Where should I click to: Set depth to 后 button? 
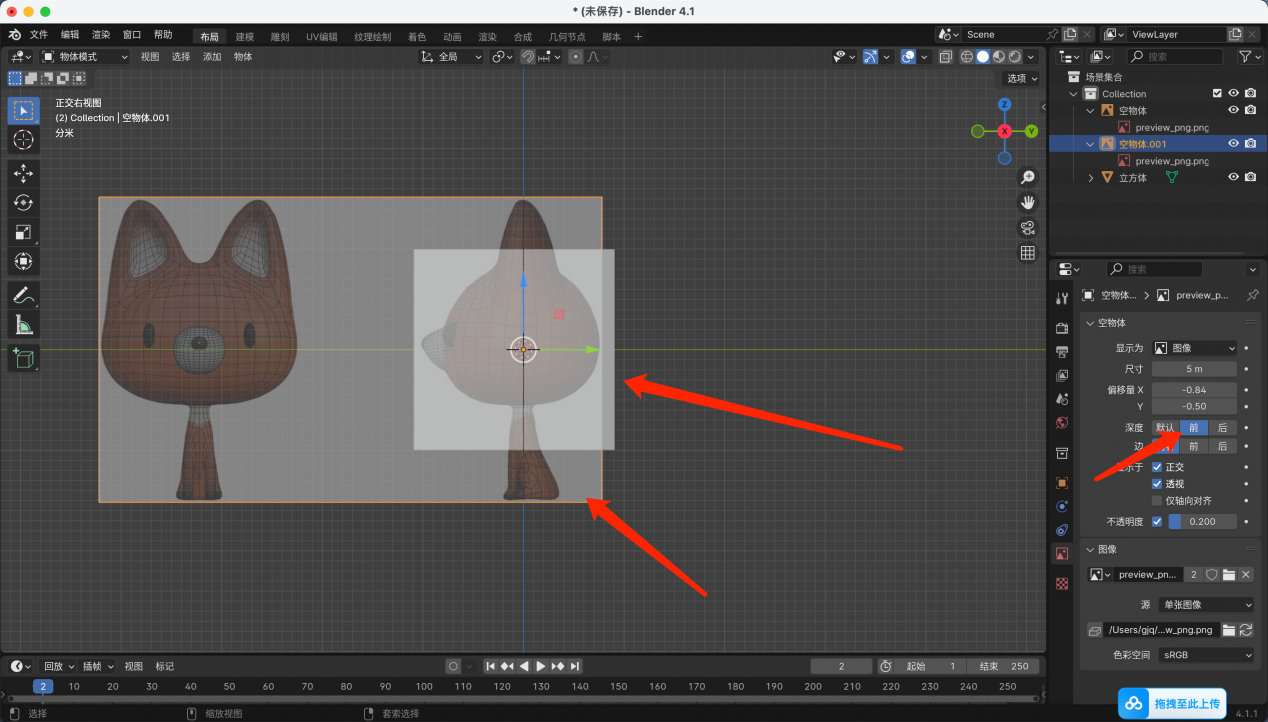(1222, 427)
